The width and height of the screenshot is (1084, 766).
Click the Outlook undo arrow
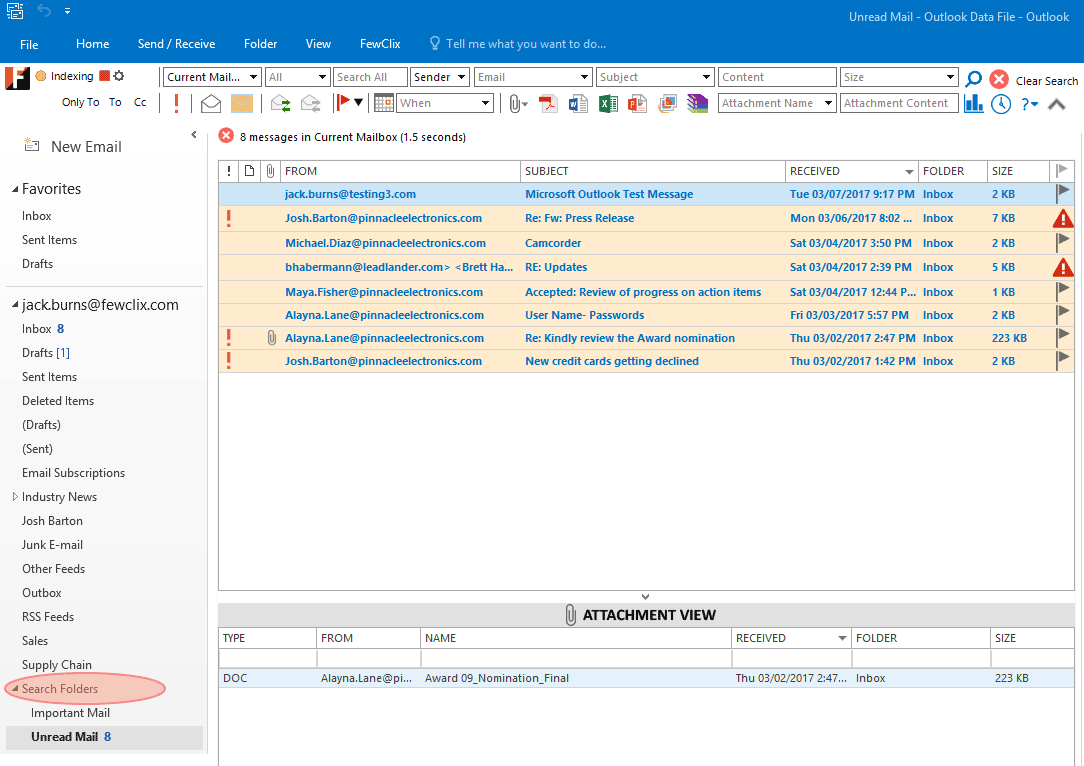point(44,10)
